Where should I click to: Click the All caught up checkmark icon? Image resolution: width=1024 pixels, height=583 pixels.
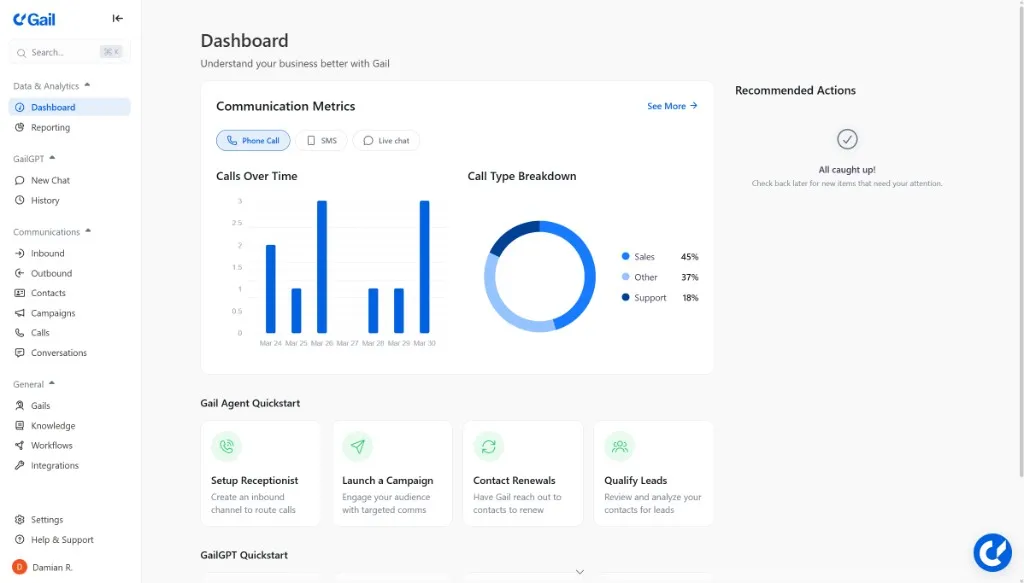847,139
